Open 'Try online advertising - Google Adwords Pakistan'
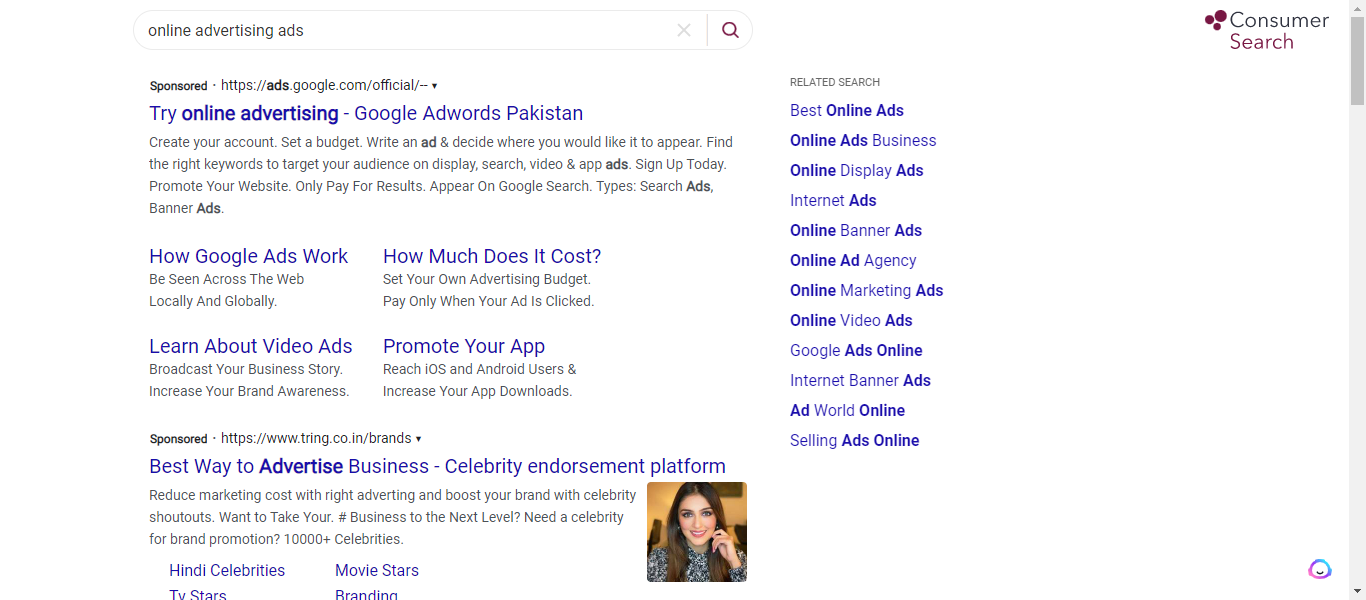The height and width of the screenshot is (600, 1366). (366, 113)
